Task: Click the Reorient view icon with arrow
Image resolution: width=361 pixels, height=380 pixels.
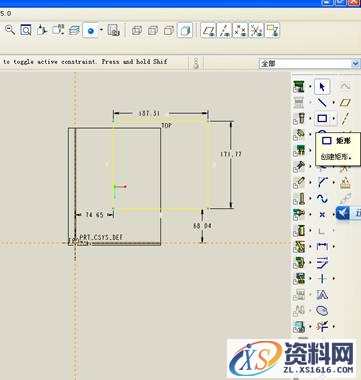Action: click(x=42, y=30)
